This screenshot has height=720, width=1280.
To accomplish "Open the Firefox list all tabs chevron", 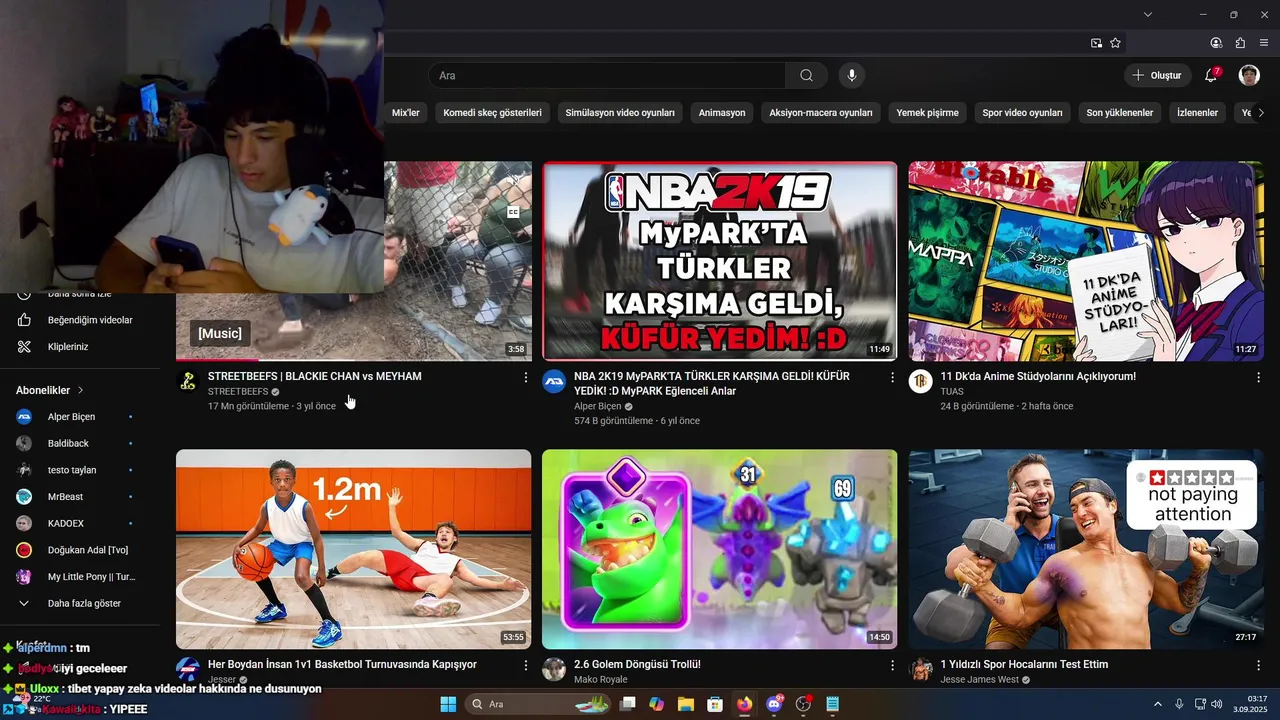I will (x=1148, y=14).
